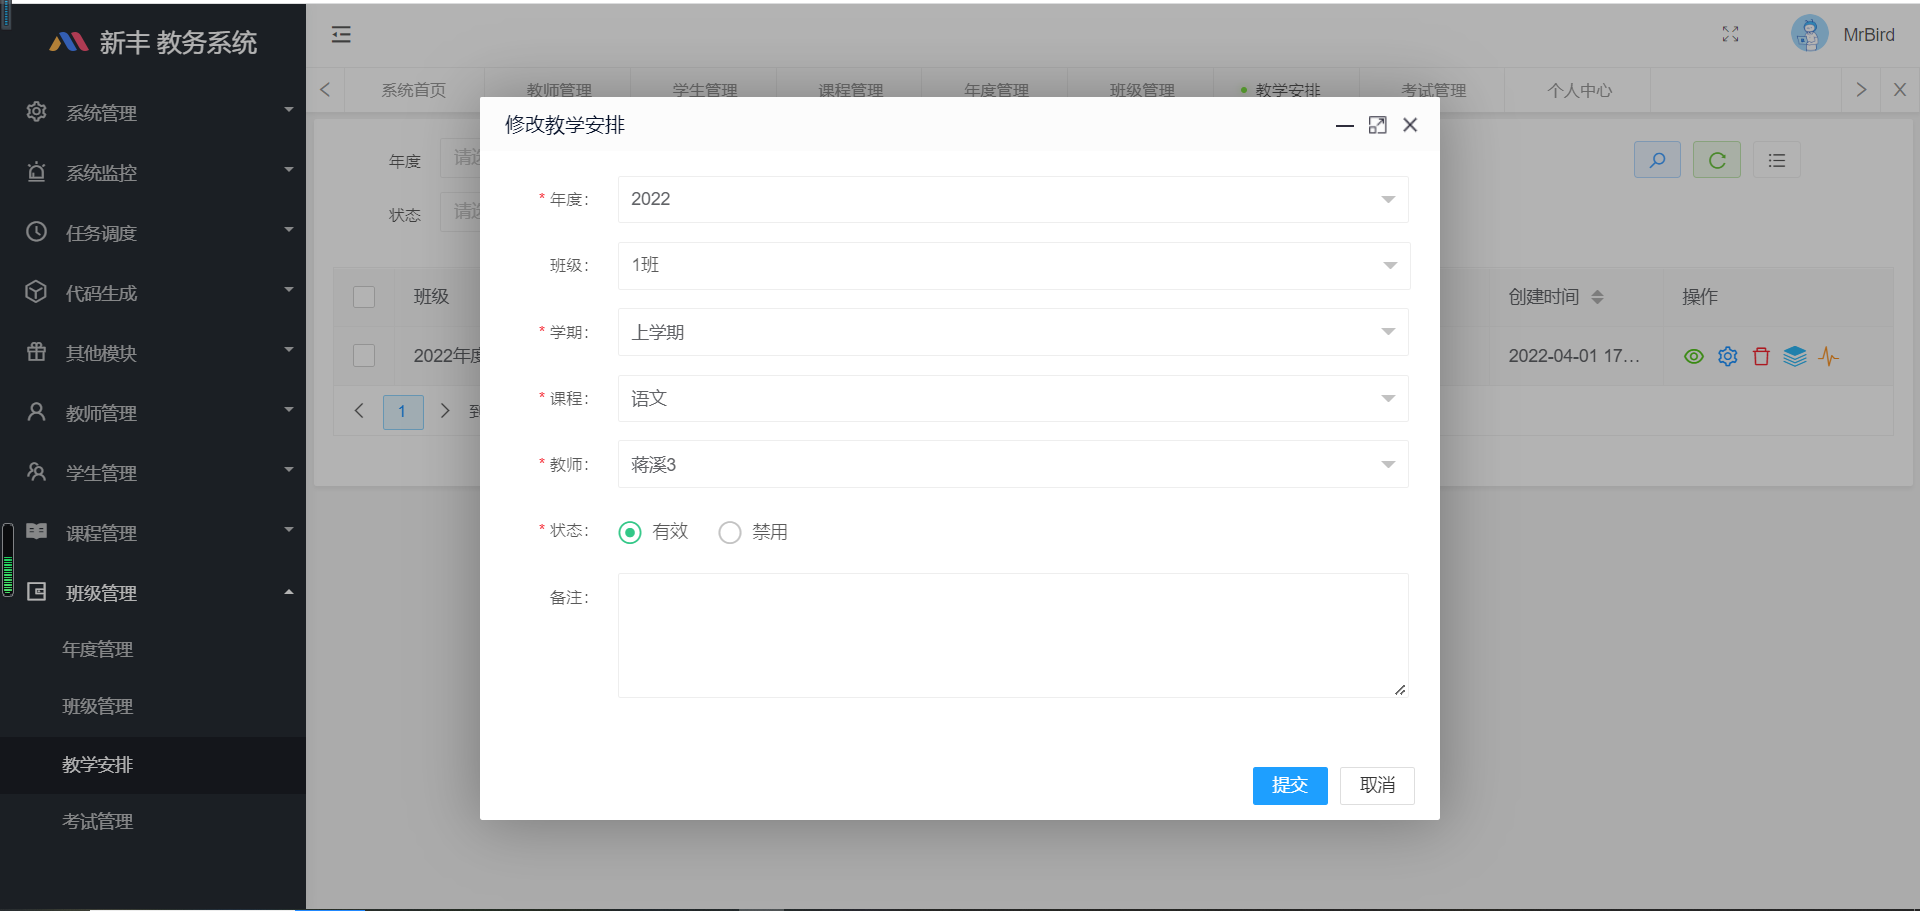The image size is (1920, 911).
Task: Click the 取消 cancel button
Action: 1377,786
